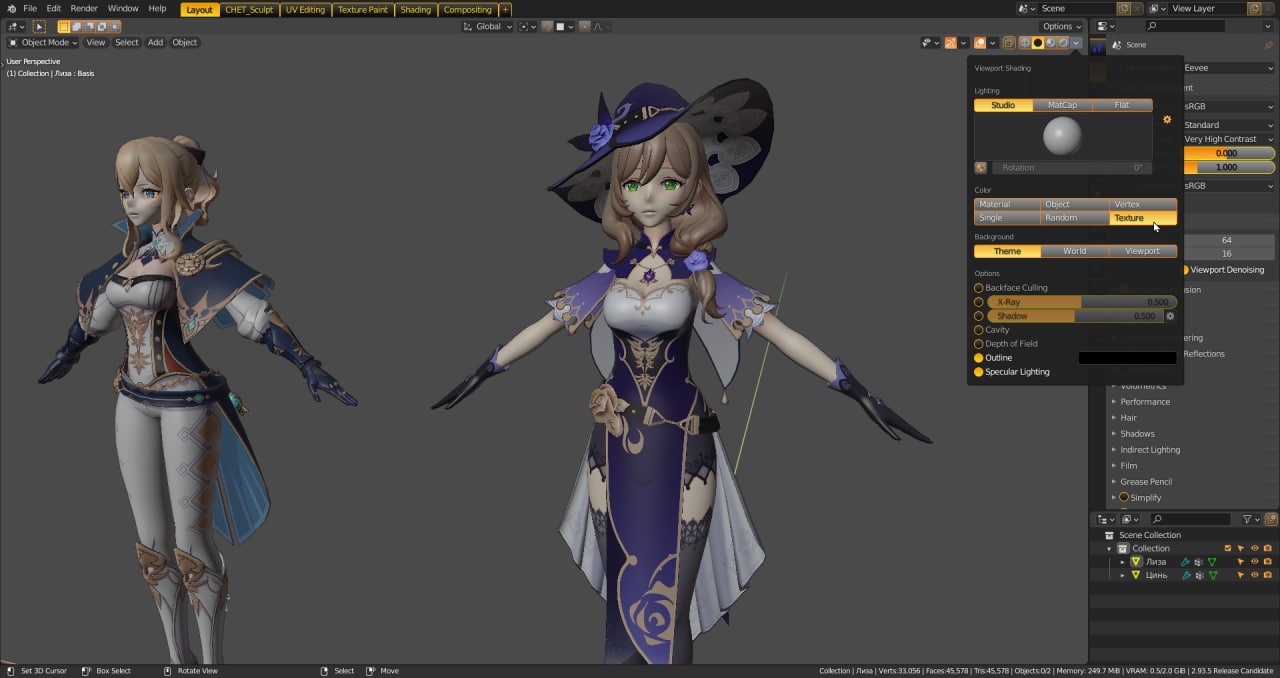Enable the Shadow checkbox
This screenshot has width=1280, height=678.
point(979,316)
